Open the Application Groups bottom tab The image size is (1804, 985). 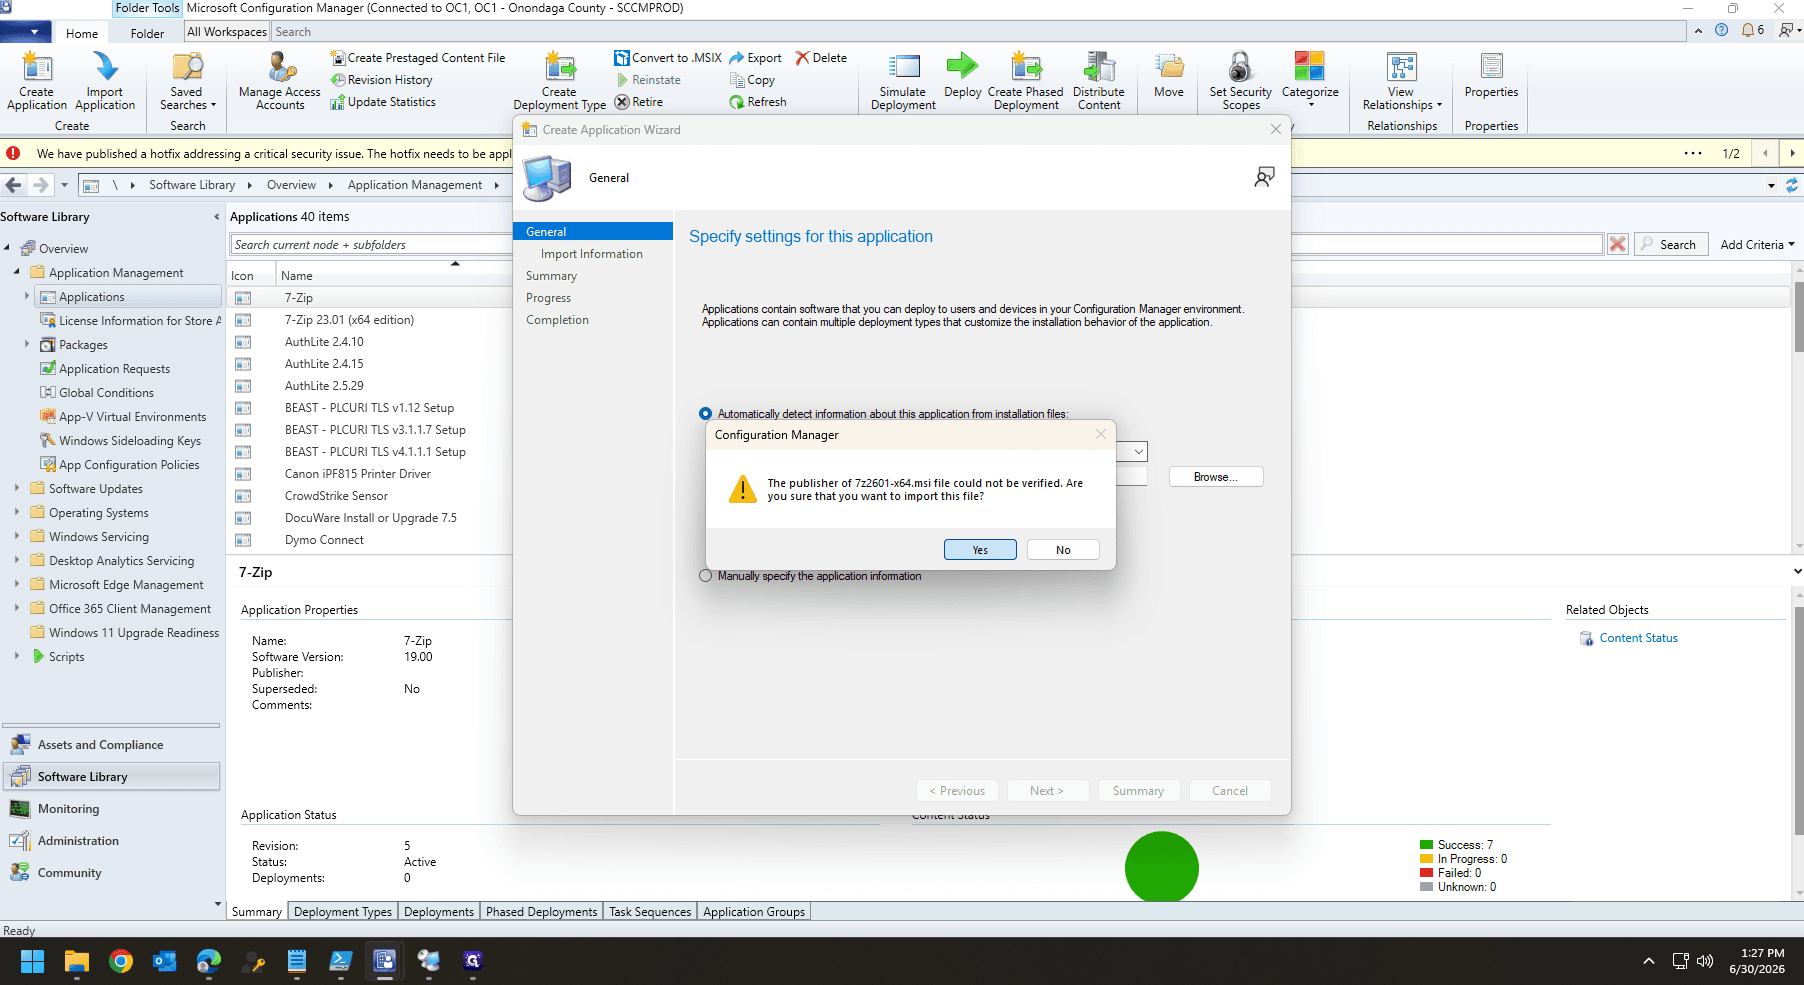(754, 912)
